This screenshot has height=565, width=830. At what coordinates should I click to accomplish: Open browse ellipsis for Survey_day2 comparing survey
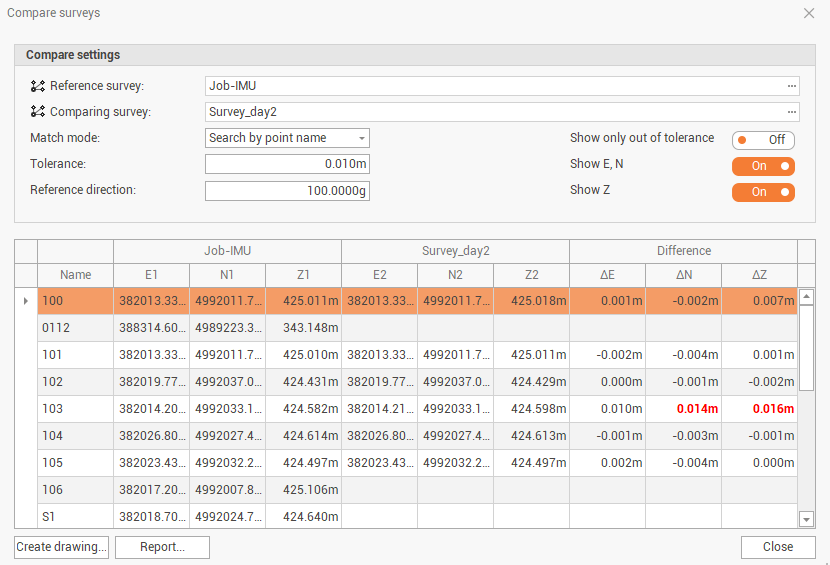coord(791,112)
